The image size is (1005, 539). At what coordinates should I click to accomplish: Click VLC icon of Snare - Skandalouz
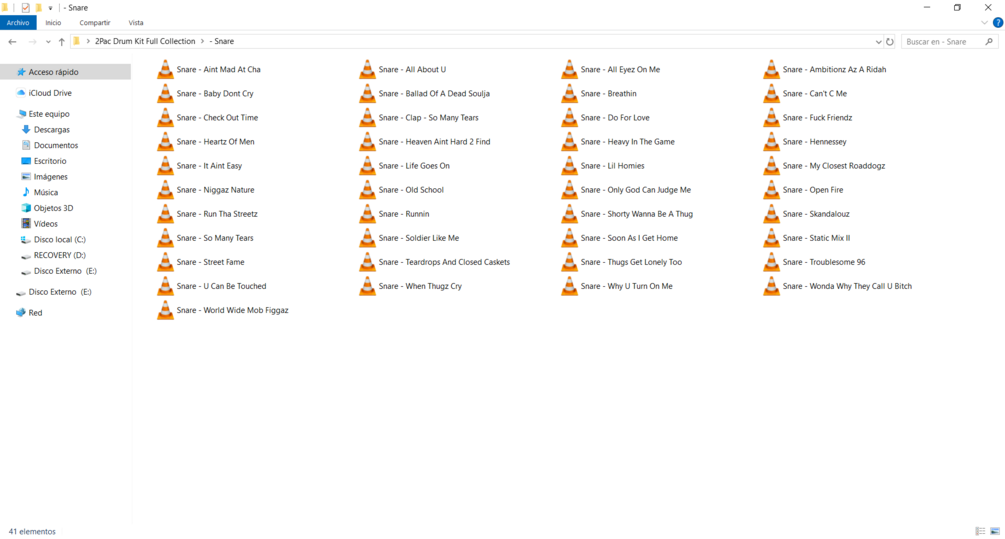click(771, 214)
